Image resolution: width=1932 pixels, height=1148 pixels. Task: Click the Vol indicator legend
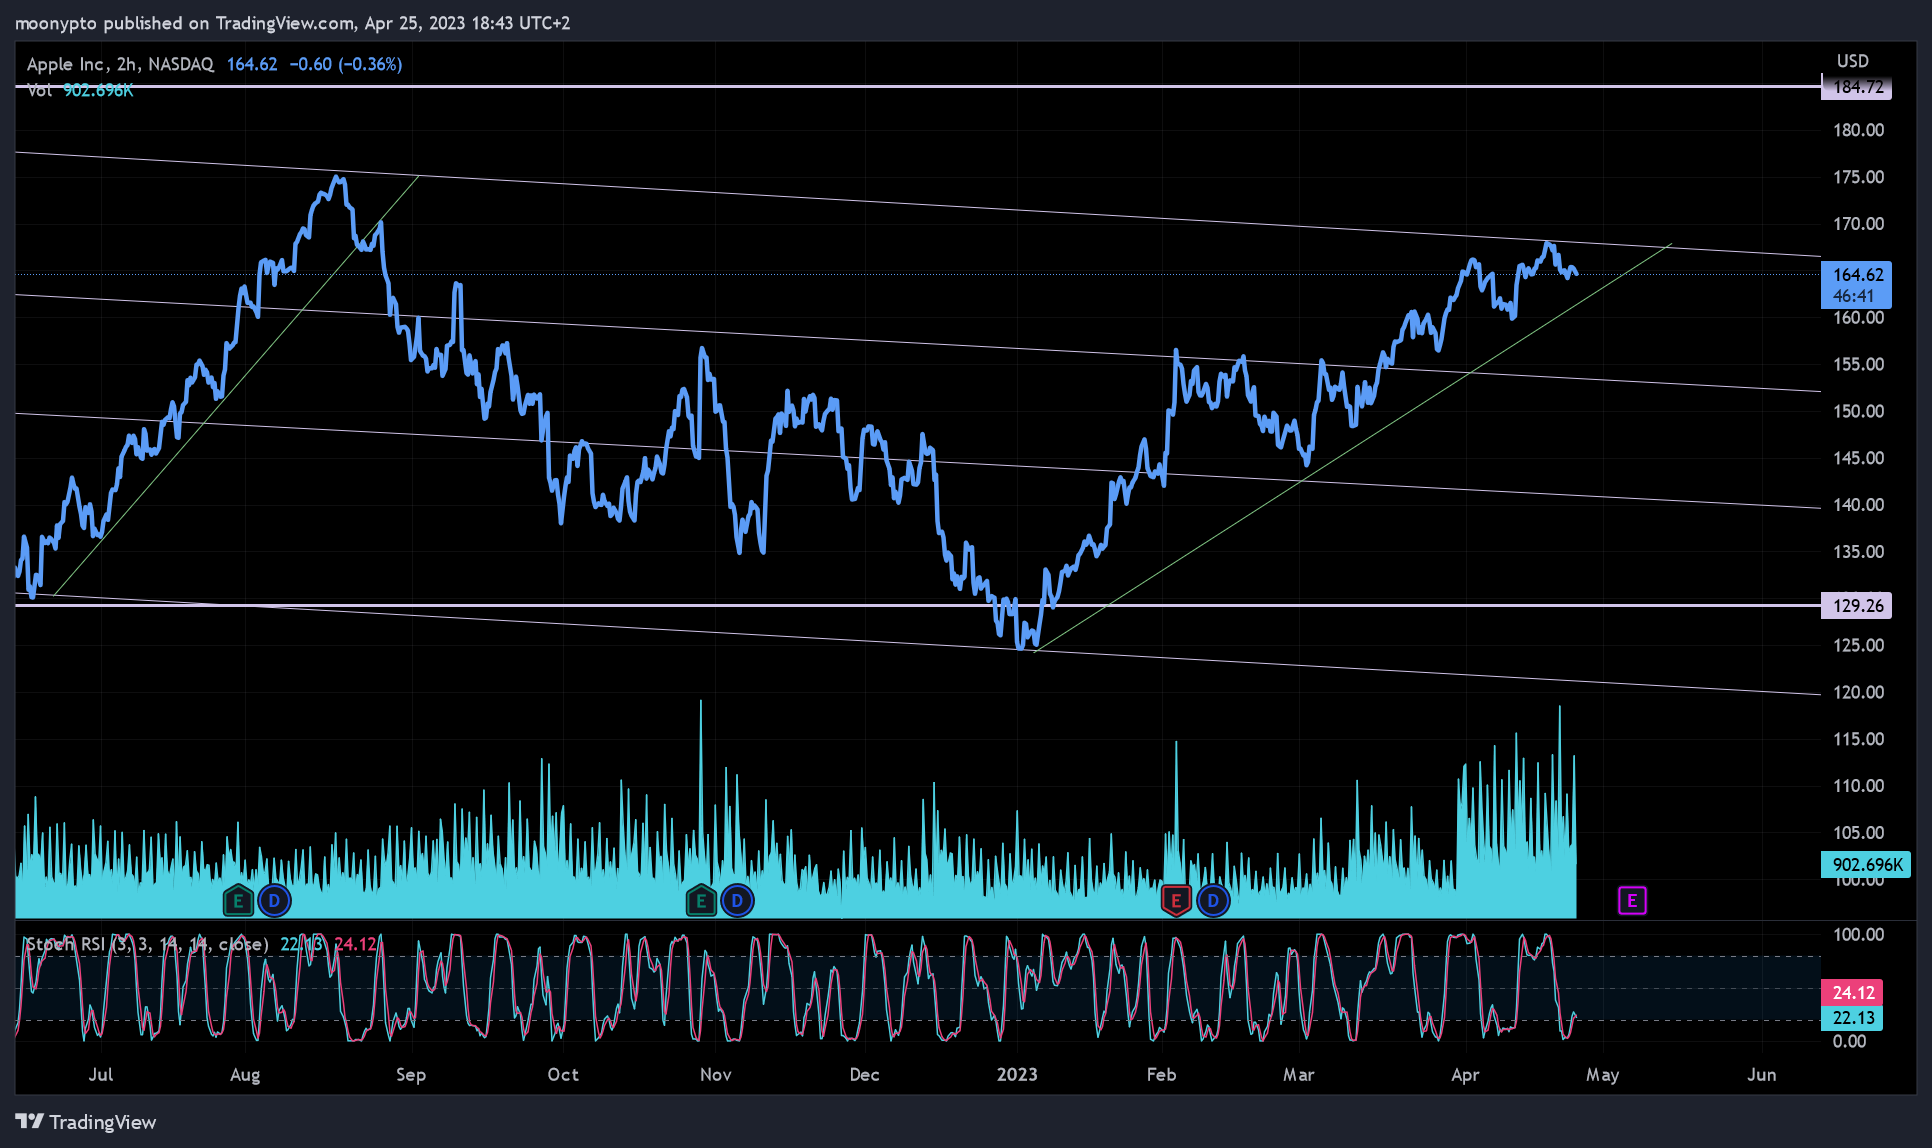coord(80,90)
